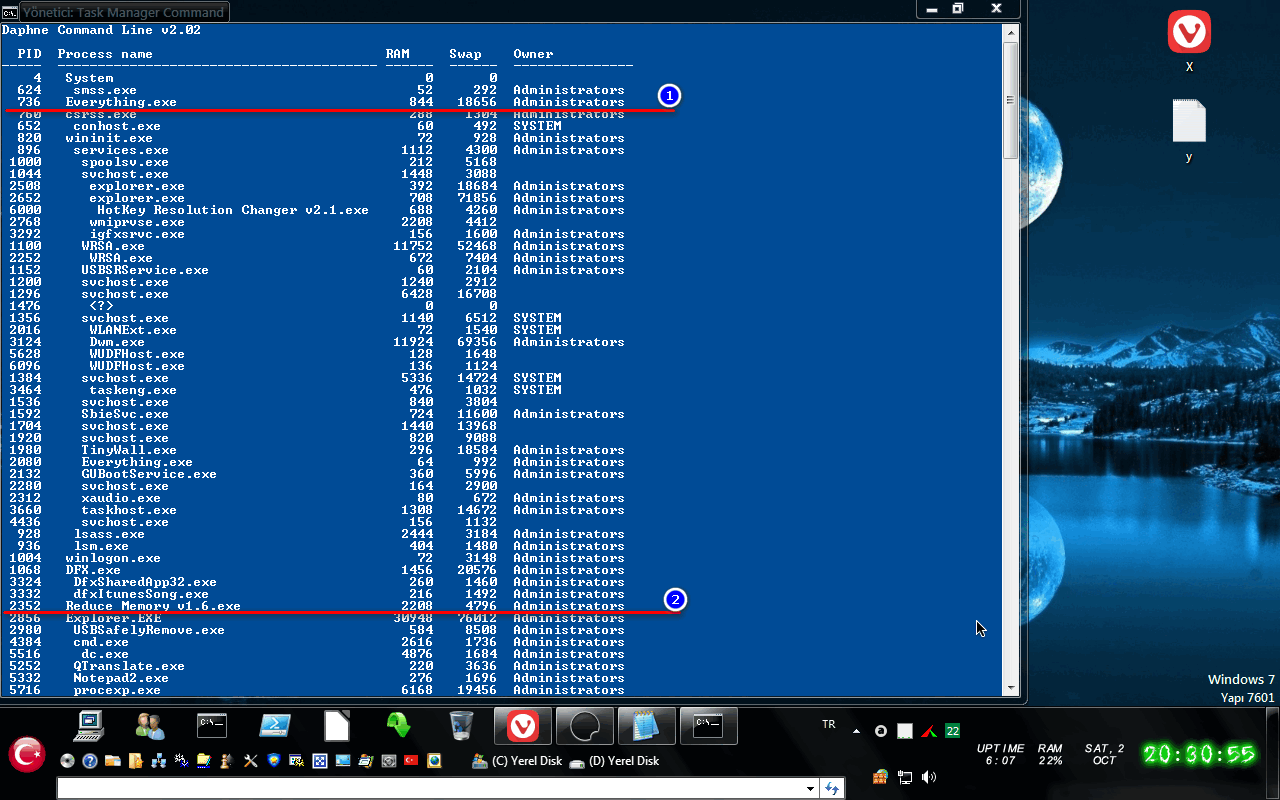Click the 'Notepad2.exe' process name
Image resolution: width=1280 pixels, height=800 pixels.
121,678
